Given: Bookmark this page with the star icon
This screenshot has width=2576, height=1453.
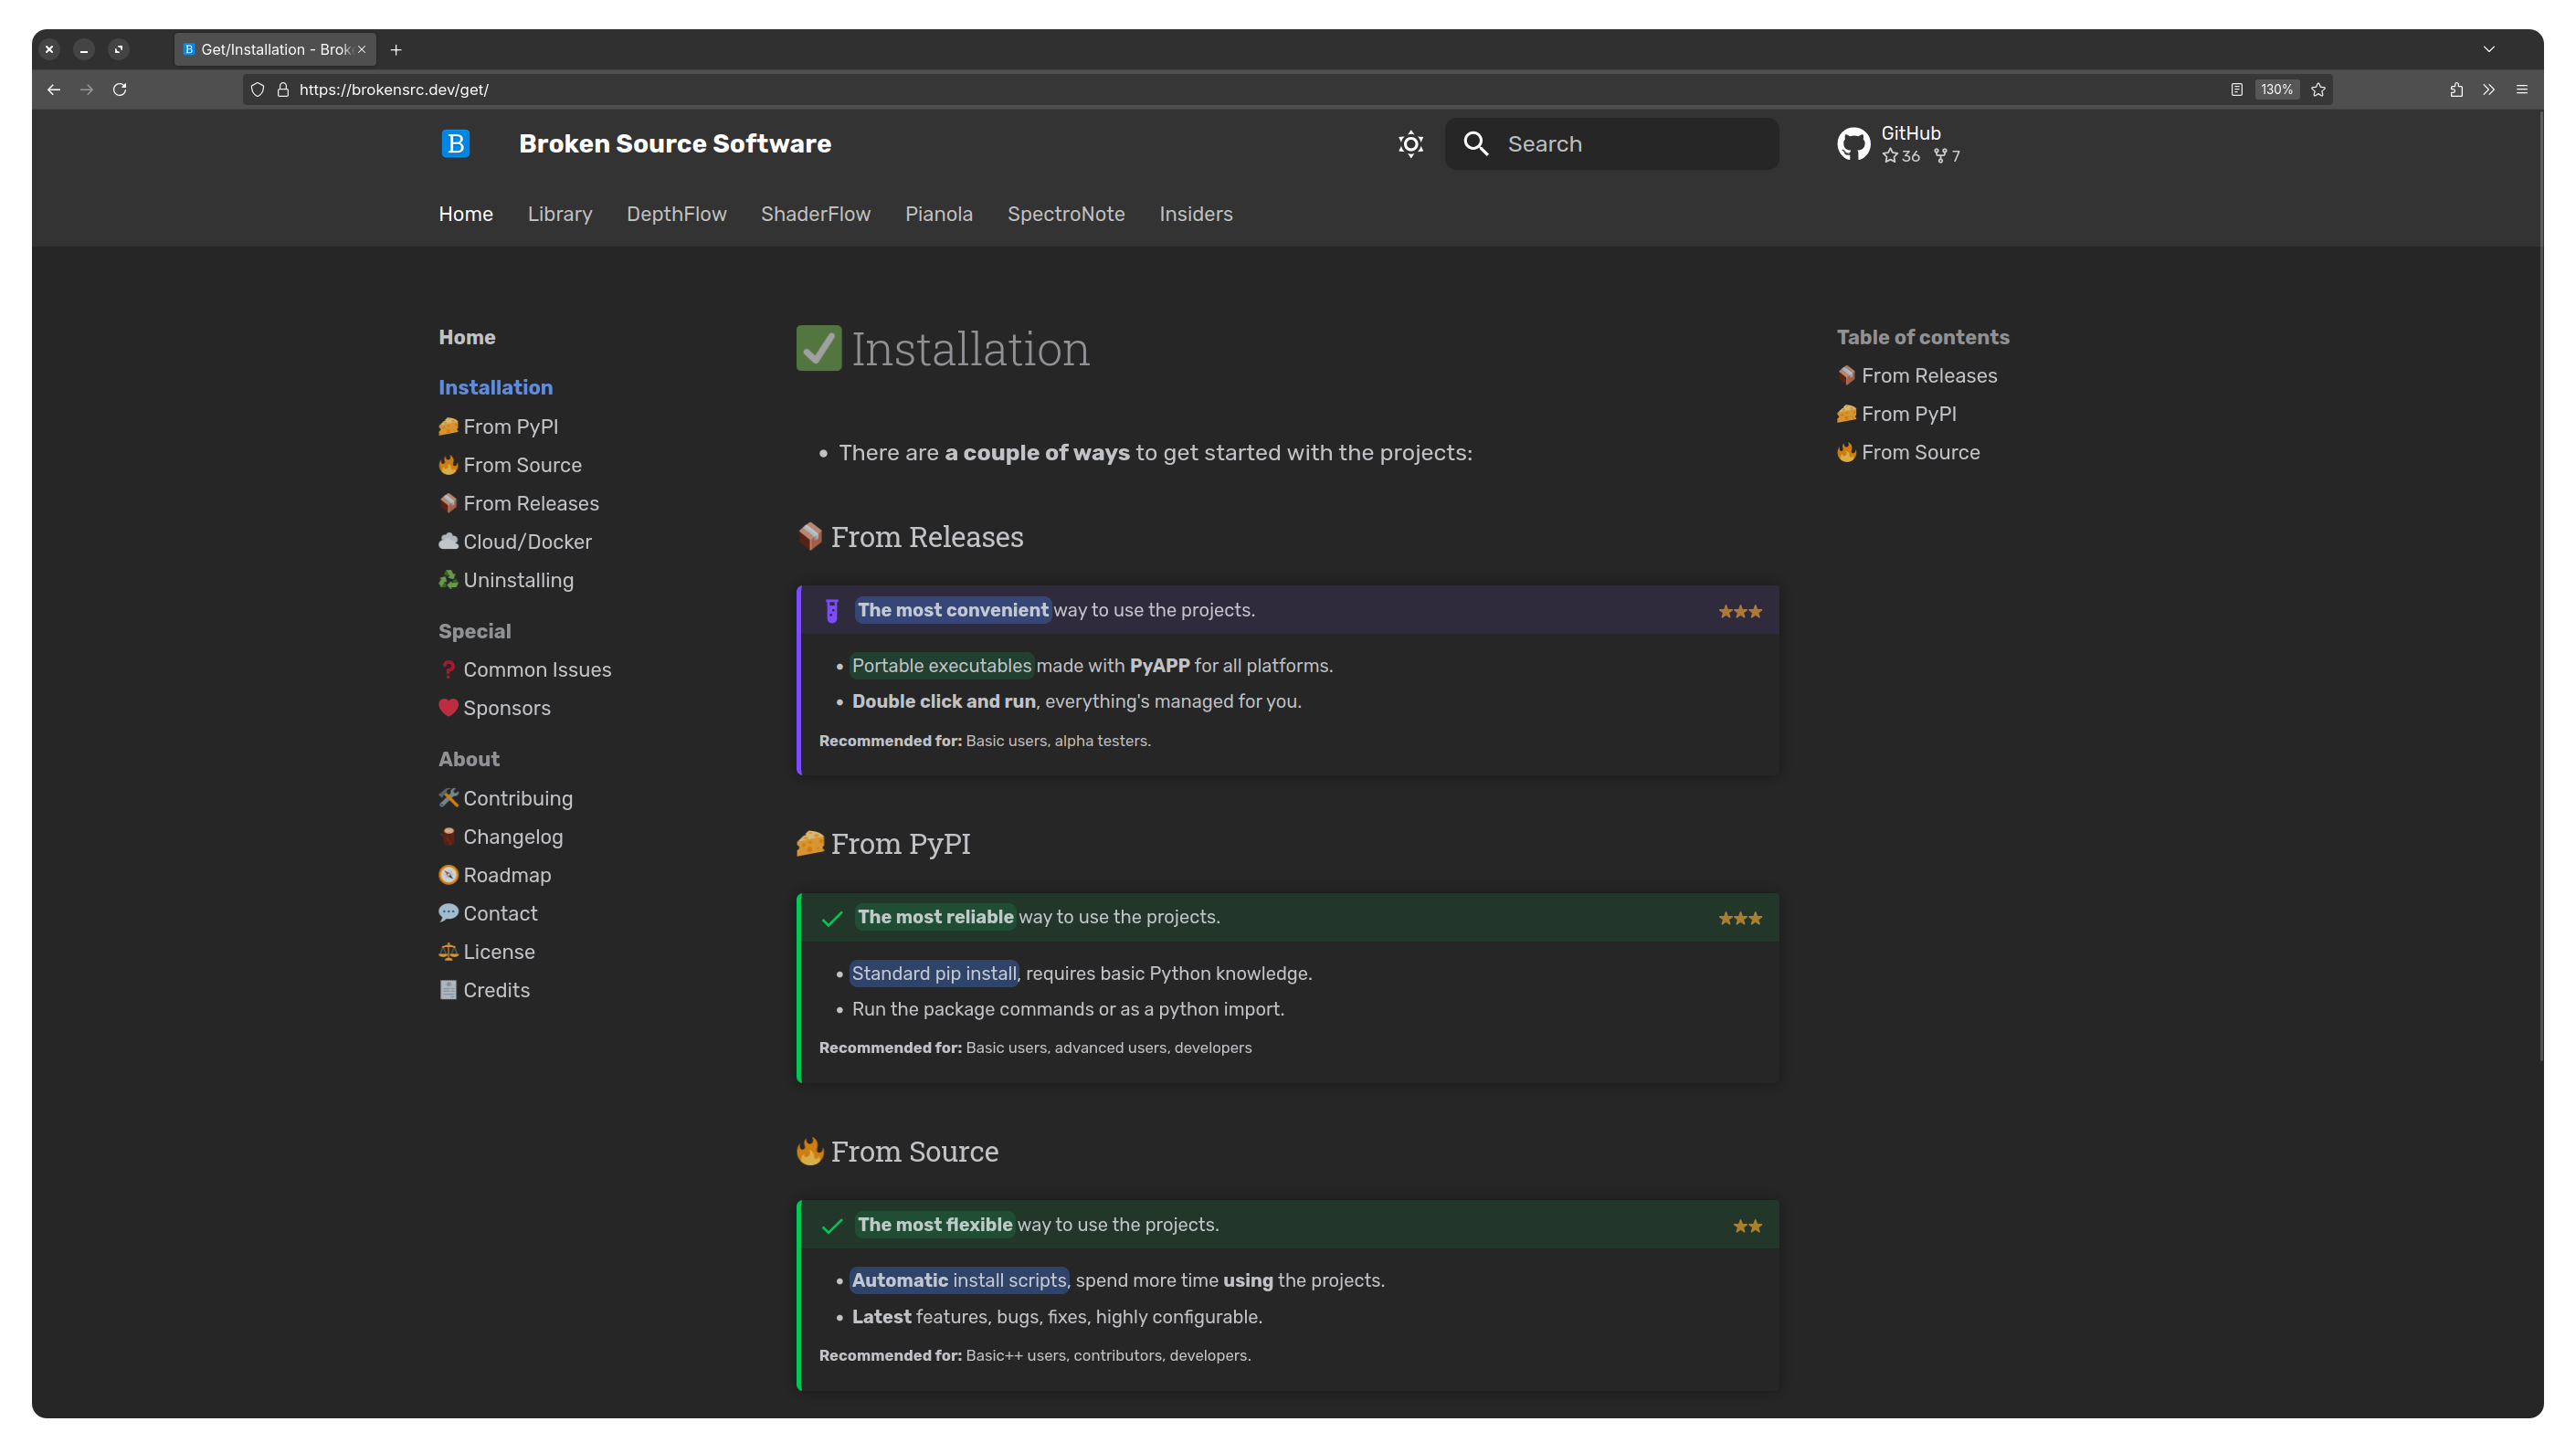Looking at the screenshot, I should [2318, 90].
